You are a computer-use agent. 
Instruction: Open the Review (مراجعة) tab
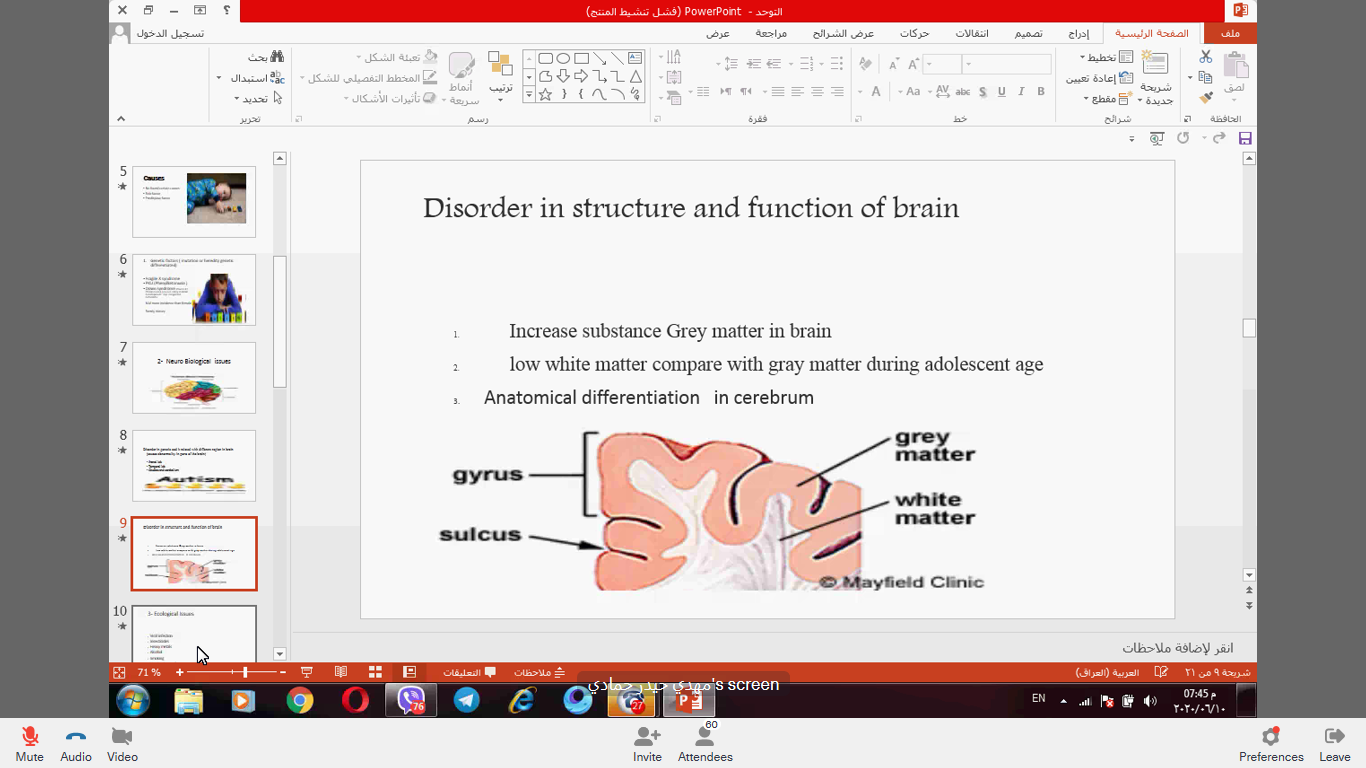click(771, 33)
